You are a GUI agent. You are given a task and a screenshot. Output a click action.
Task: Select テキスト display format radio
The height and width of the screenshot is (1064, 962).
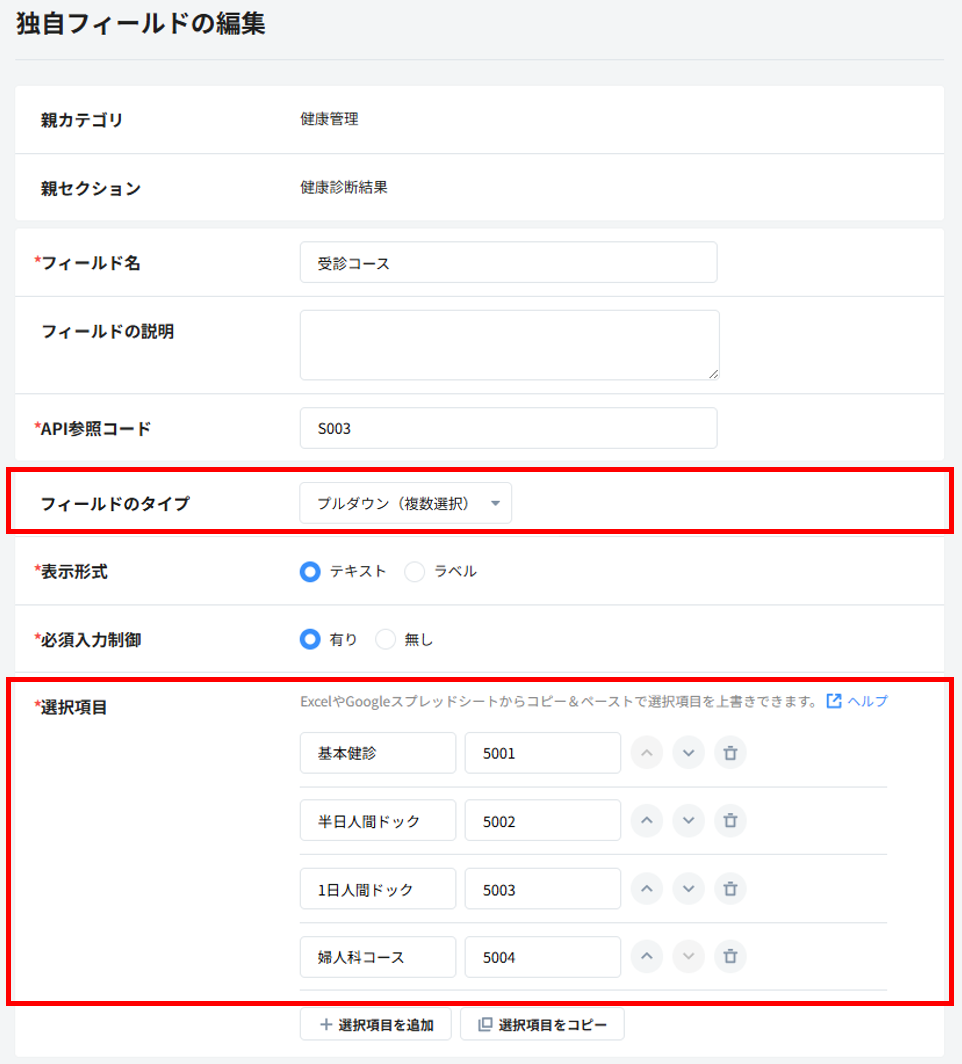310,572
